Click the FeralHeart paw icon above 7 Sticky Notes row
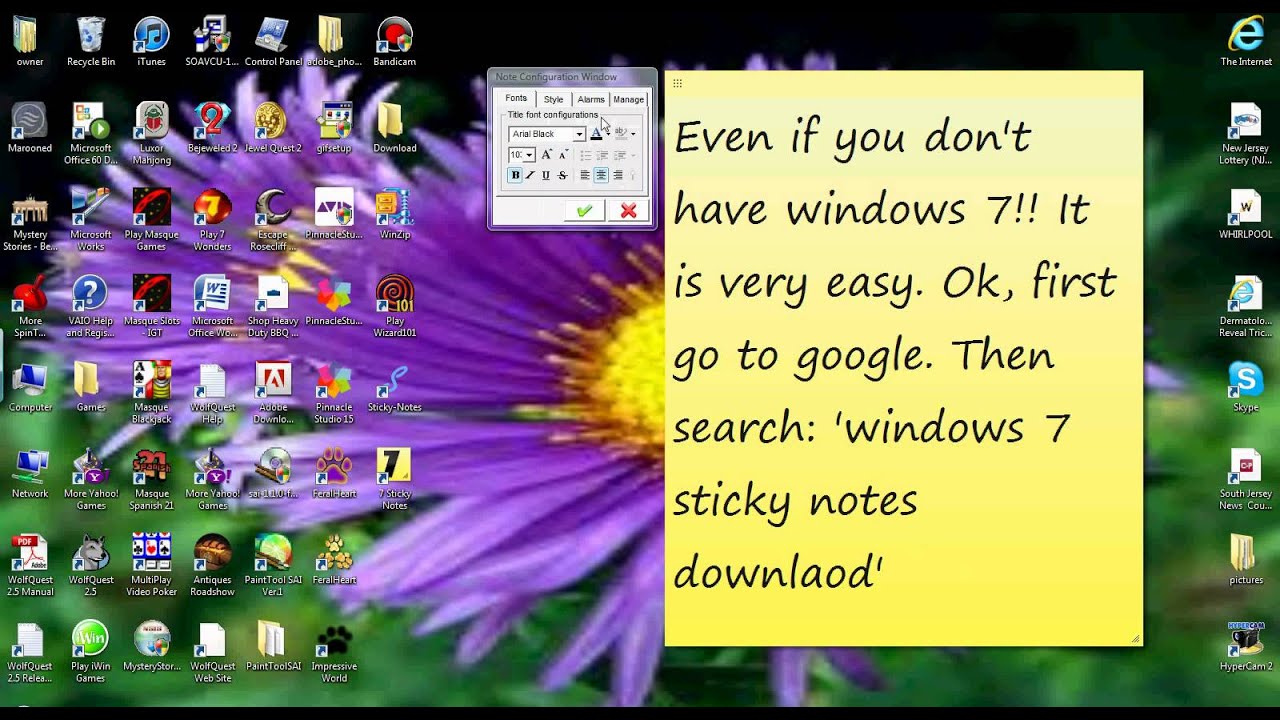The width and height of the screenshot is (1280, 720). [x=334, y=473]
